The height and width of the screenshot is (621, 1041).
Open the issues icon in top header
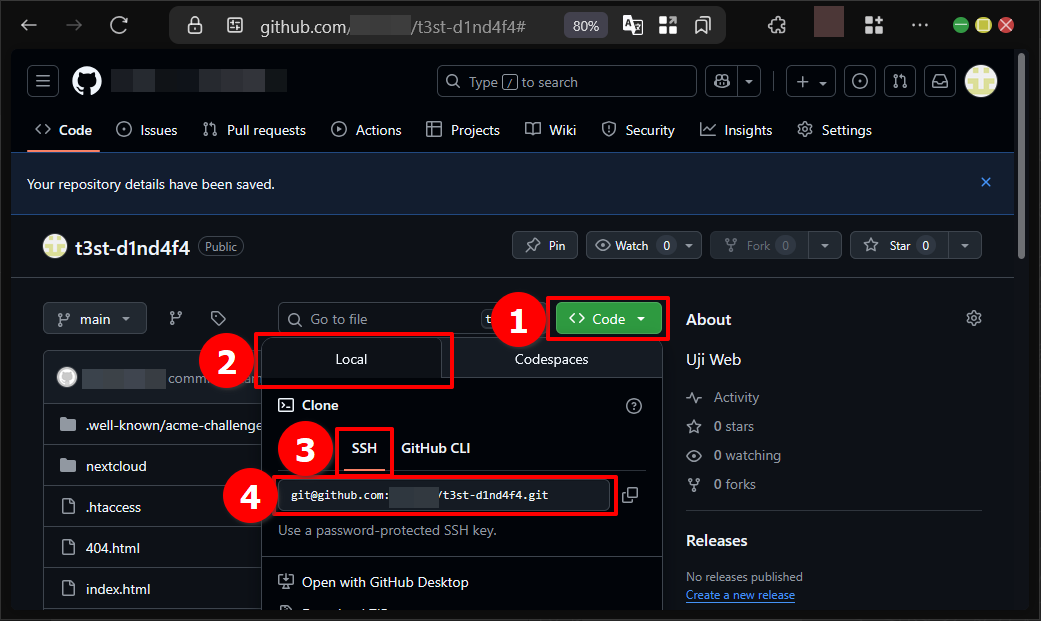click(x=860, y=82)
